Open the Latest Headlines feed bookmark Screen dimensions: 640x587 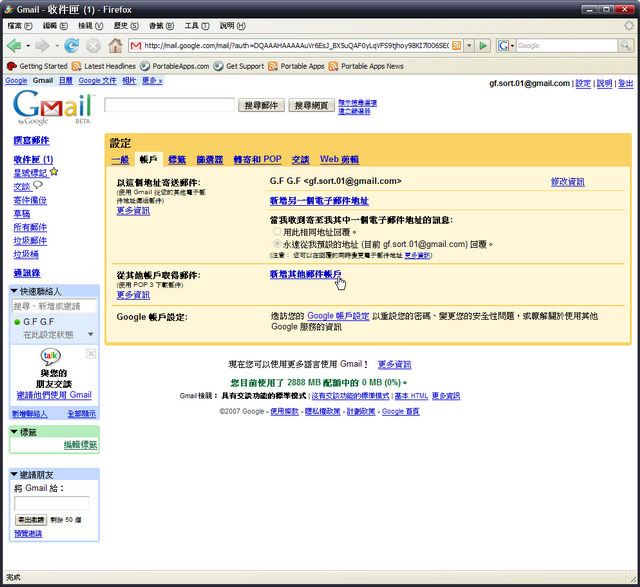click(104, 66)
